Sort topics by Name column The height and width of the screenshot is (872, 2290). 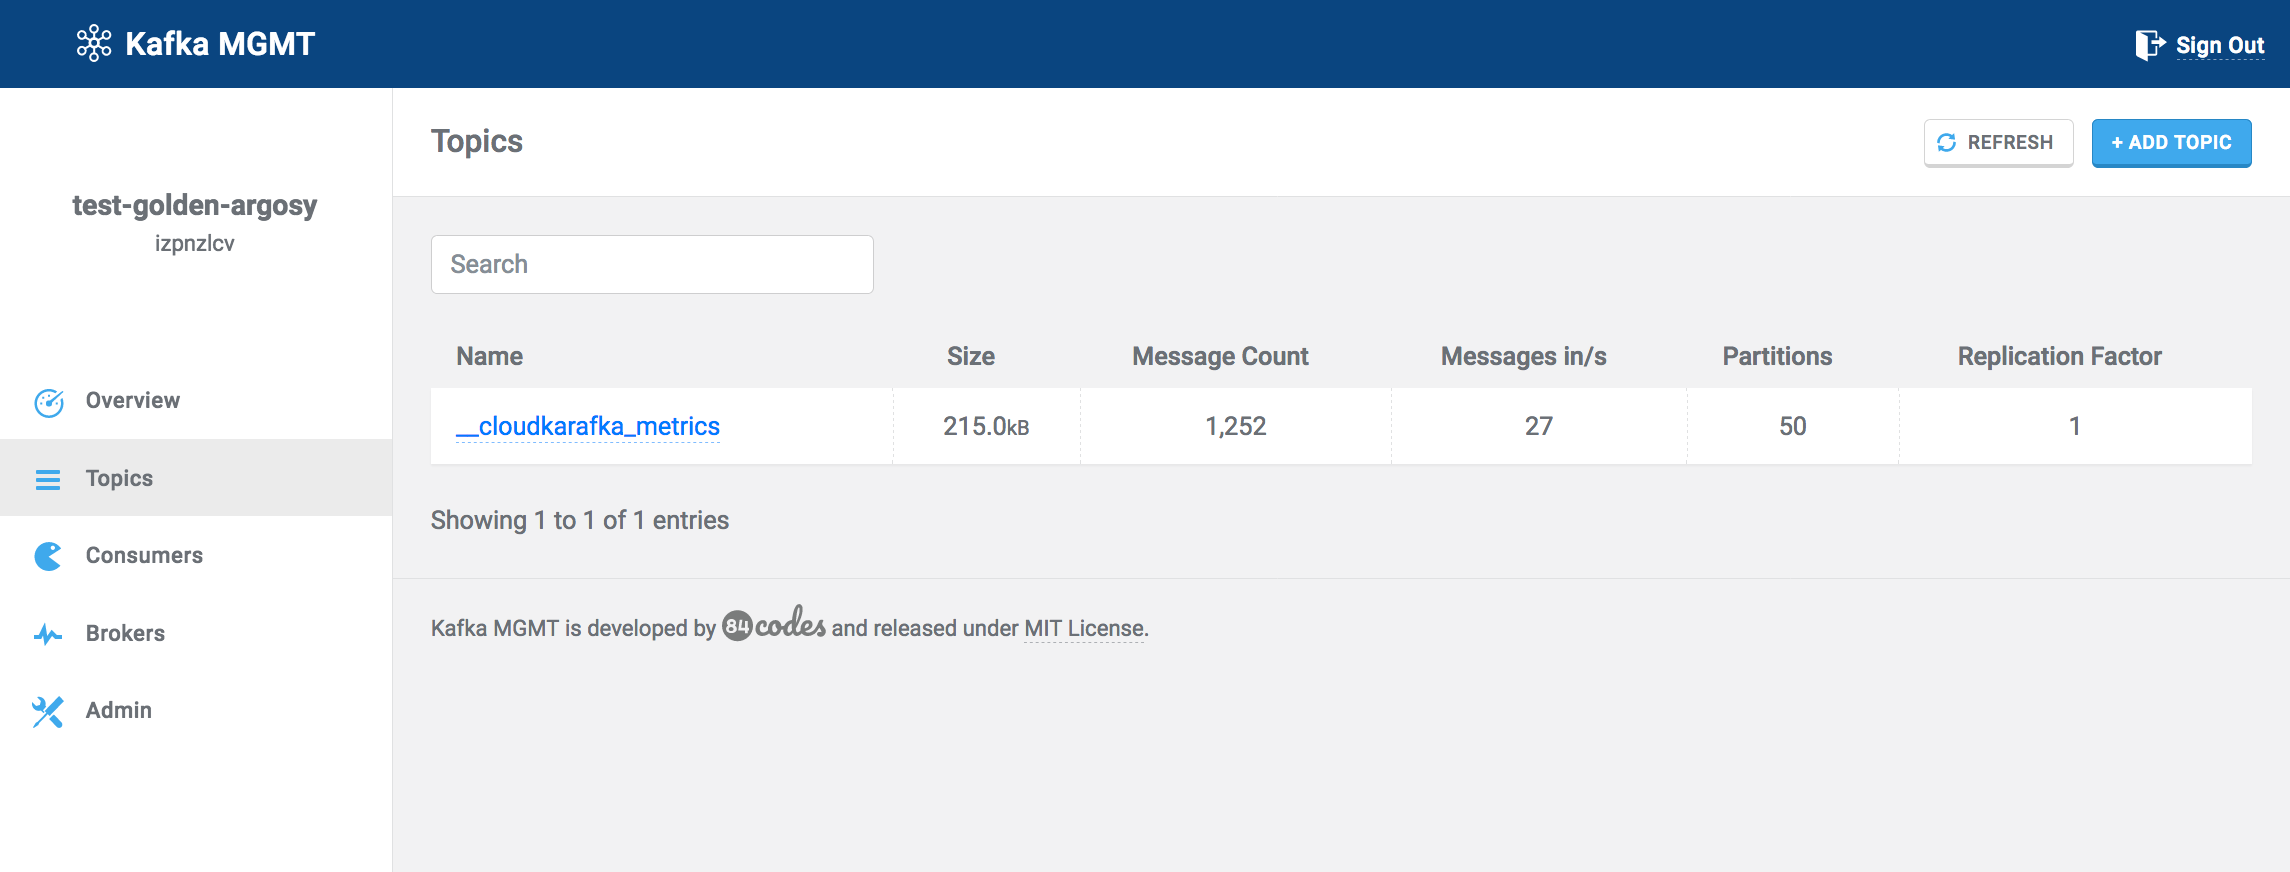point(490,356)
